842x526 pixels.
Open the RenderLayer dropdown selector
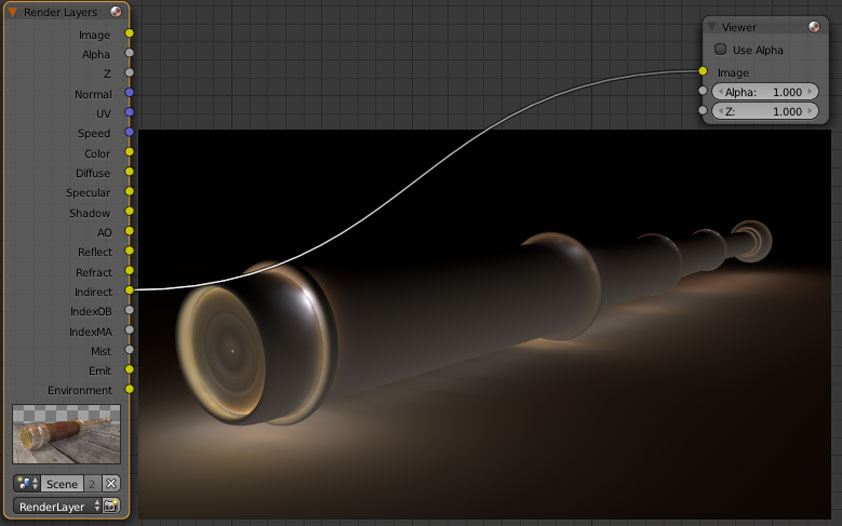click(x=57, y=506)
